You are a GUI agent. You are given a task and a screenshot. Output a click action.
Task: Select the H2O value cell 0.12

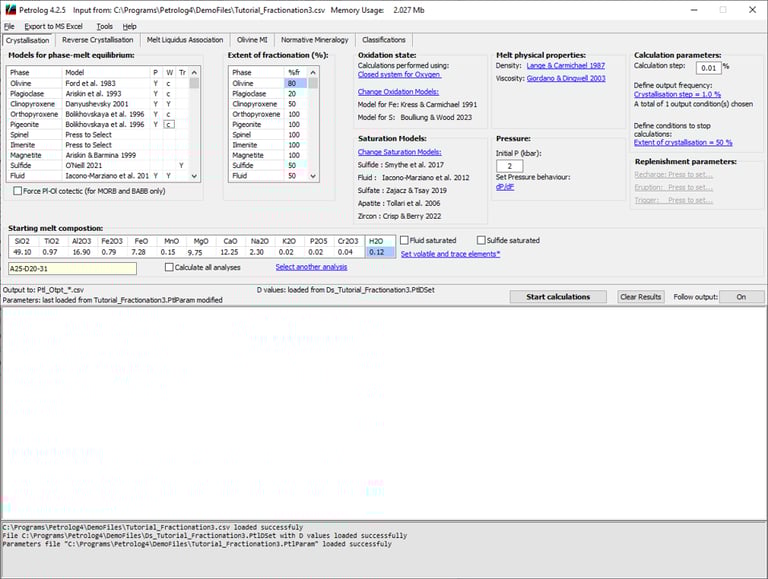pos(380,252)
